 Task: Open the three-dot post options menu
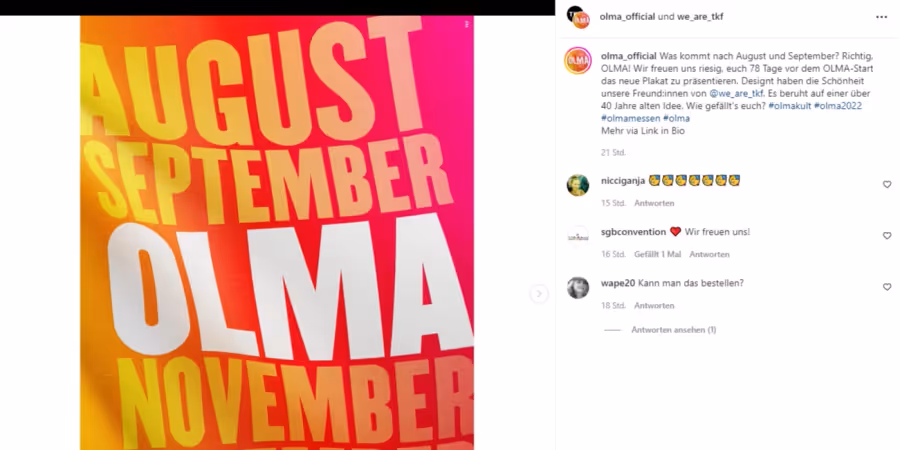(881, 17)
